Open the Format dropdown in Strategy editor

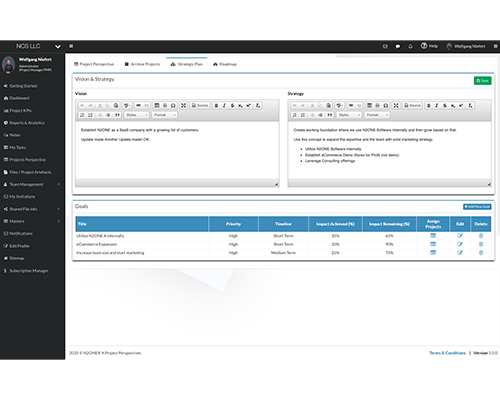click(x=377, y=115)
